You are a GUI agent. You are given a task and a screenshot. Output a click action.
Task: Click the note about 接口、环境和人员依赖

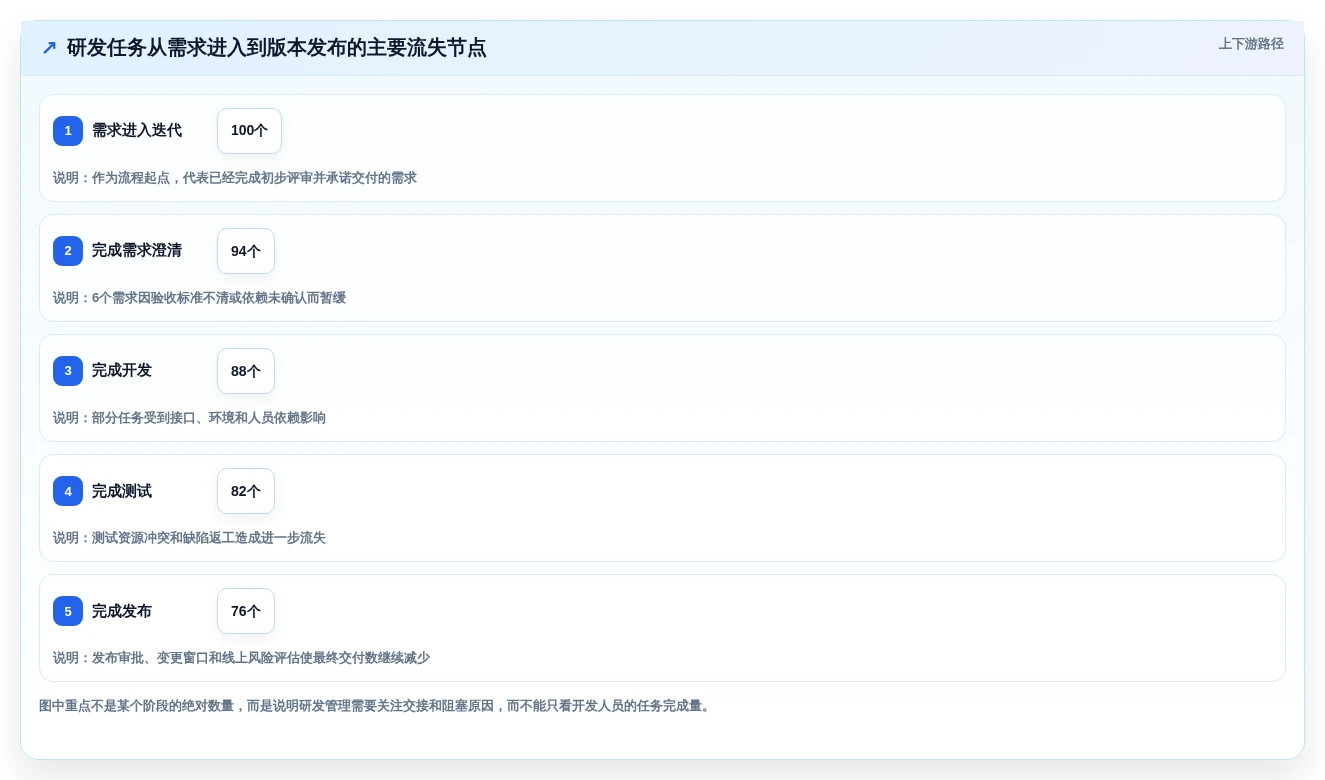[189, 418]
